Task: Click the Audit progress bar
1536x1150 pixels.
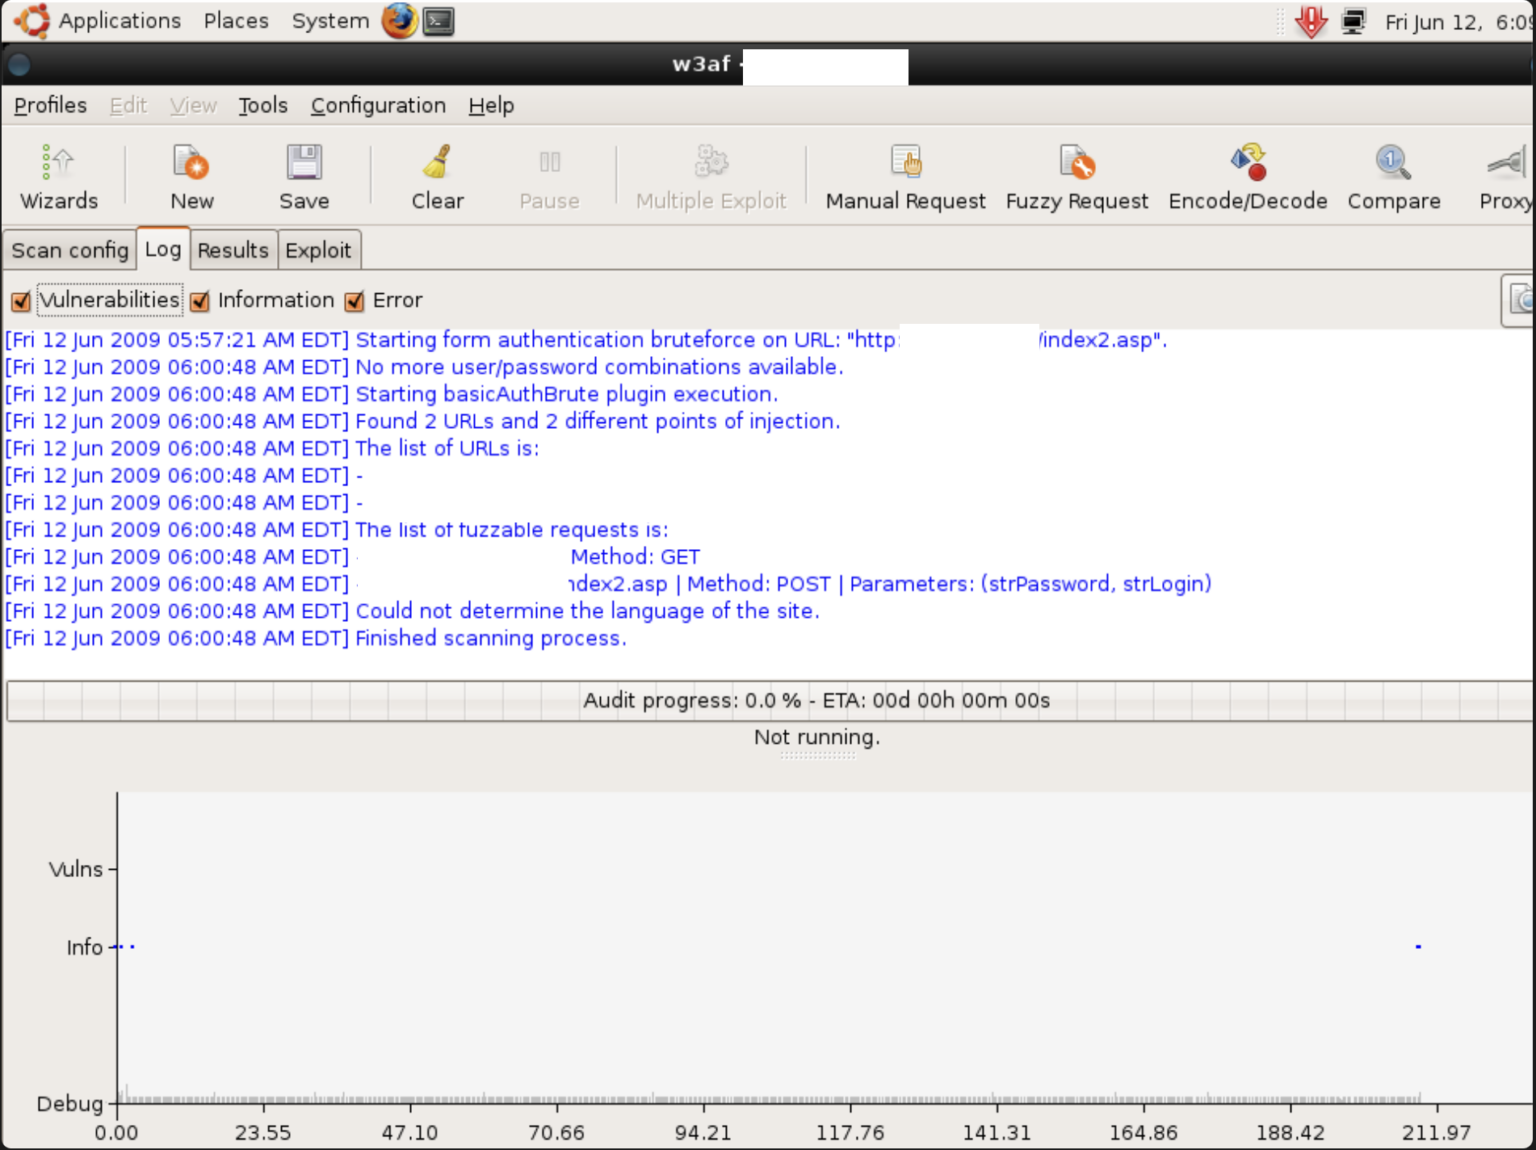Action: pos(817,700)
